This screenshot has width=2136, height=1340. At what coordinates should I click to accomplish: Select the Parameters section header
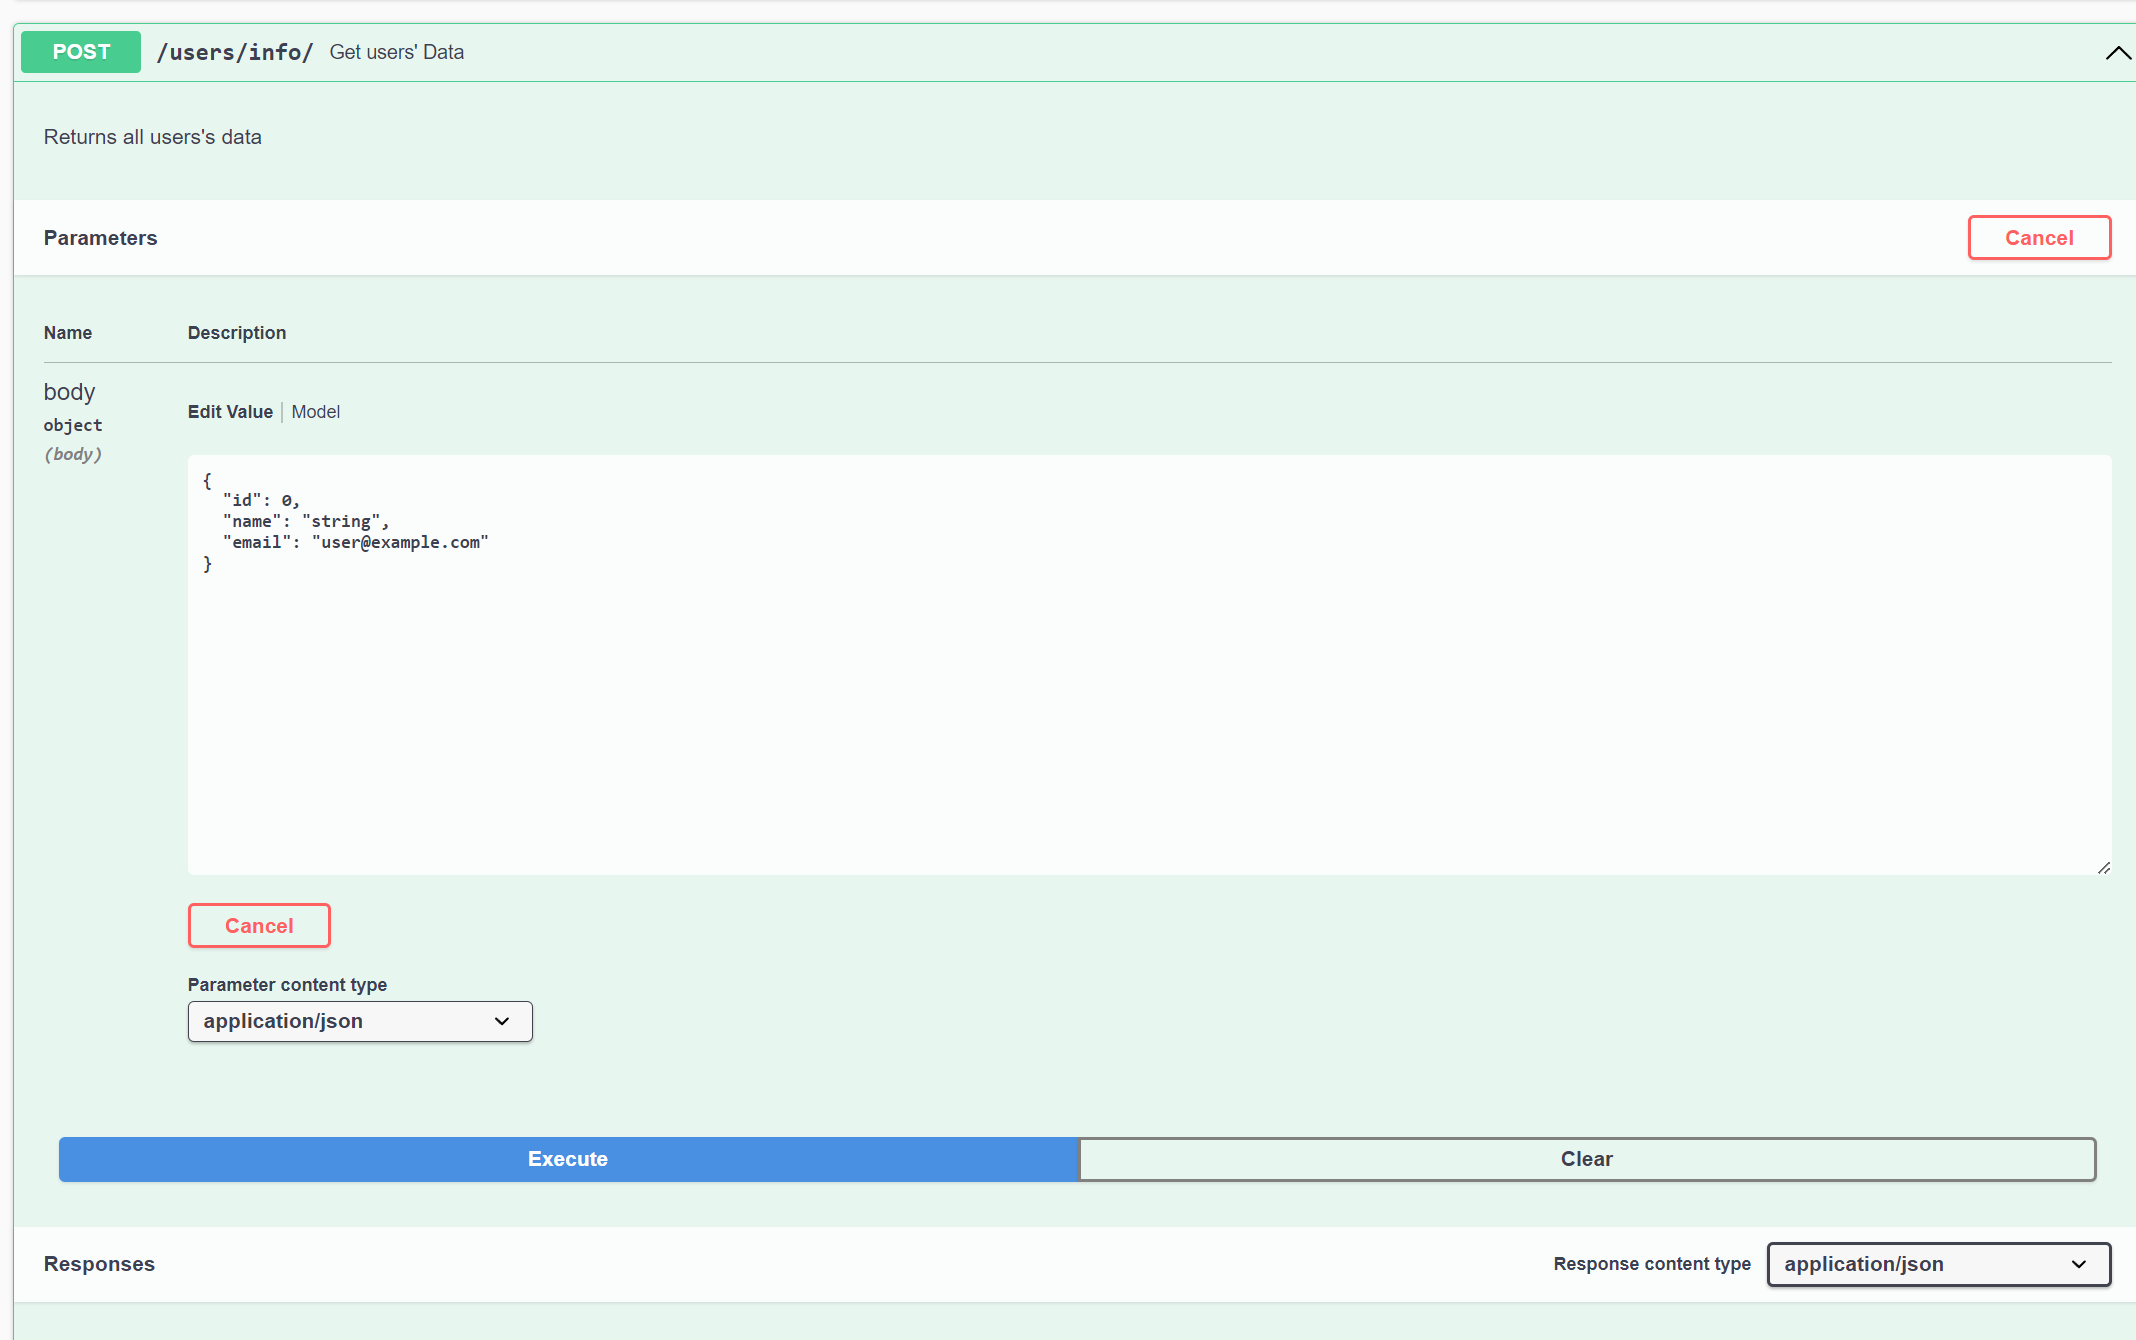[100, 237]
